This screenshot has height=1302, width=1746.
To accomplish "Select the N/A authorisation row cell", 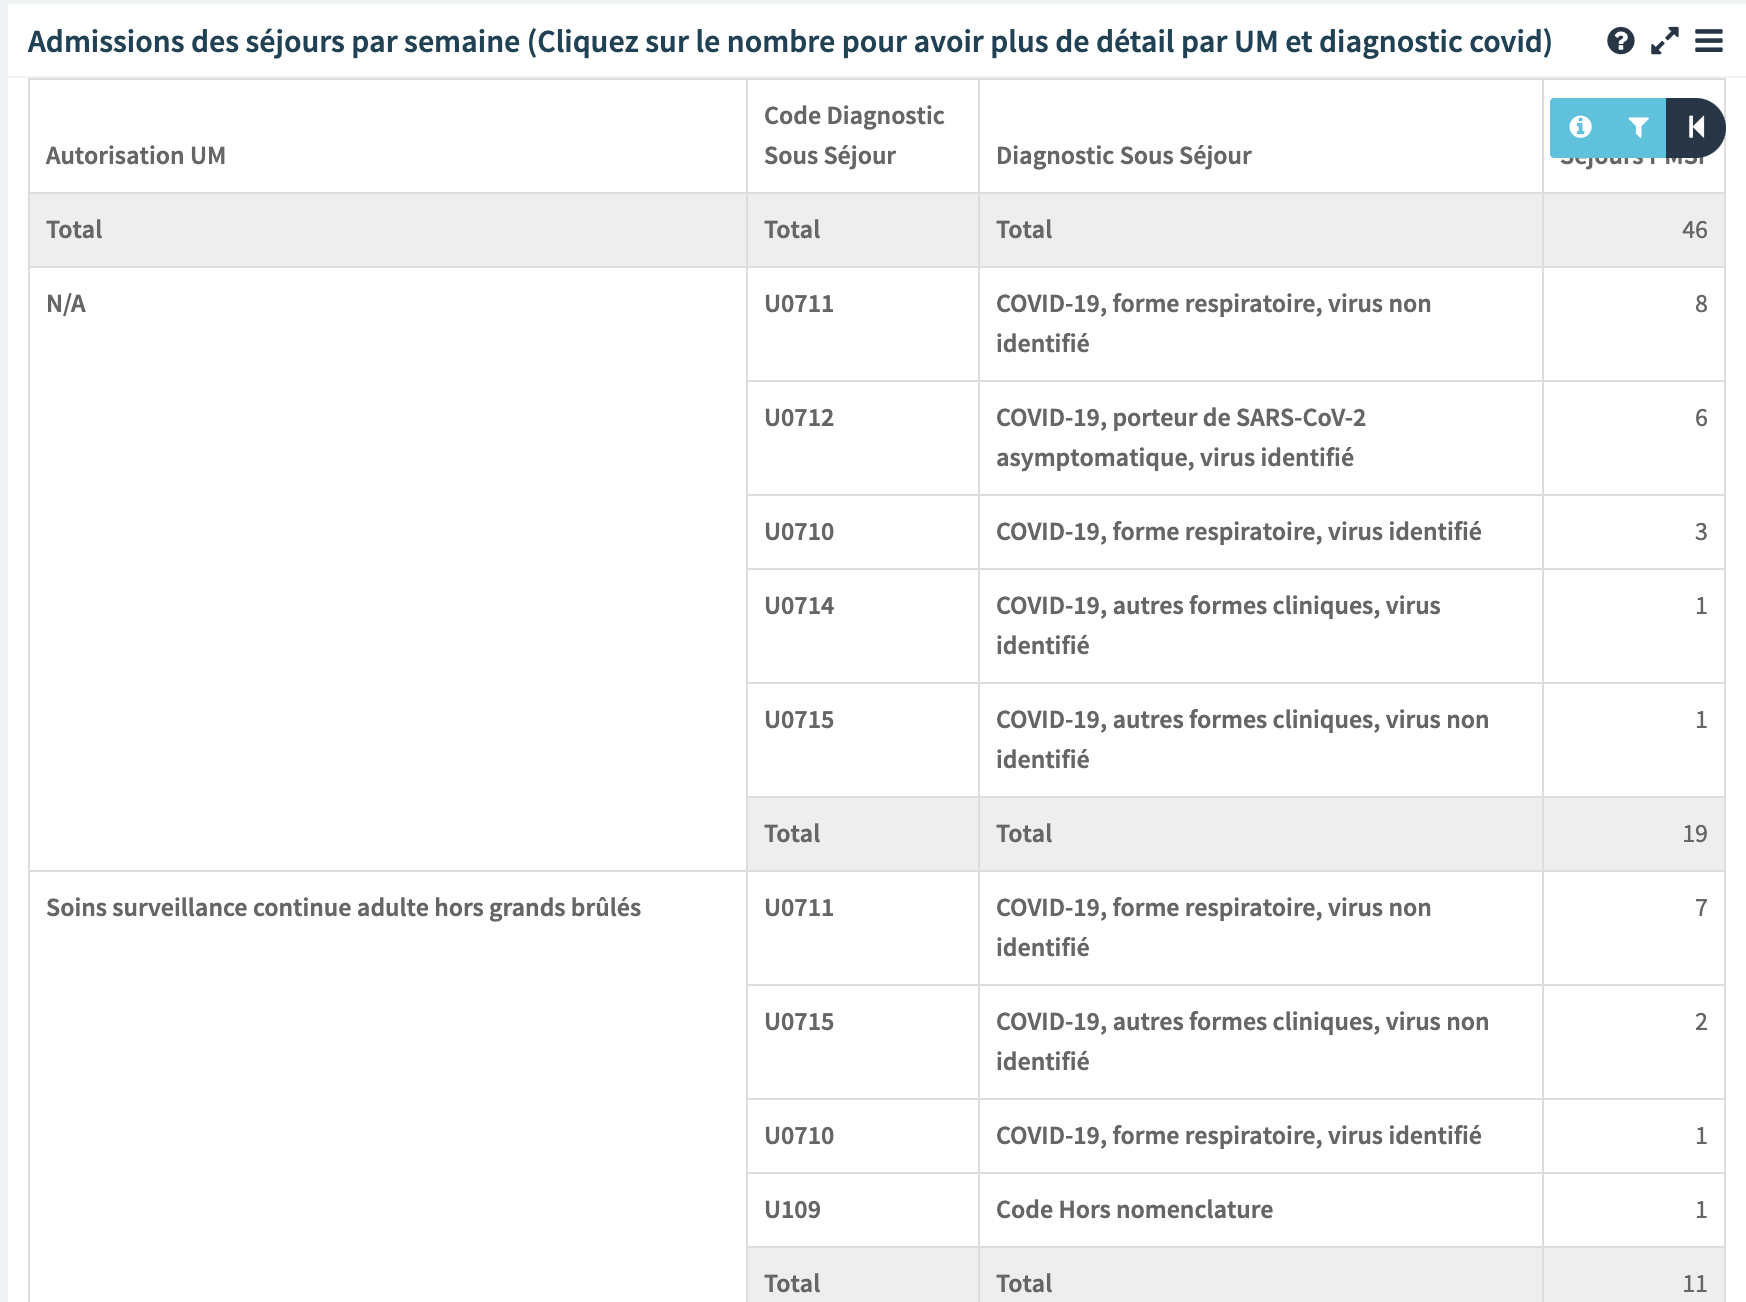I will pyautogui.click(x=388, y=569).
